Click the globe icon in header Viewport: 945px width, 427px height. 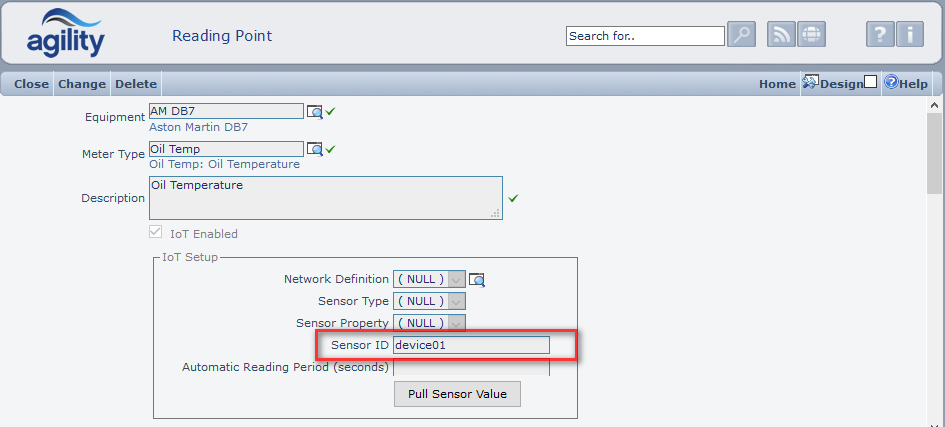pos(810,35)
